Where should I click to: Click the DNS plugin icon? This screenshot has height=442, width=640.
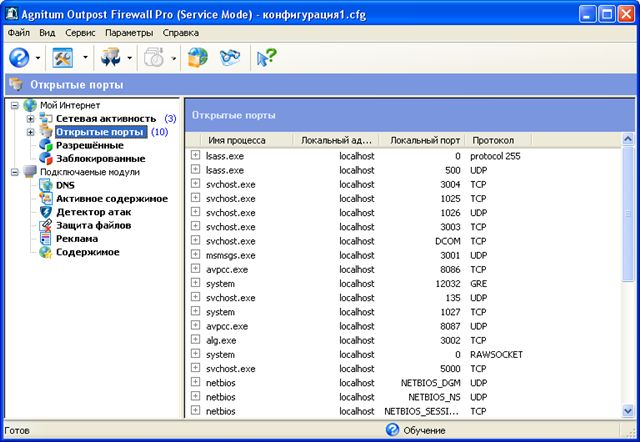point(46,185)
